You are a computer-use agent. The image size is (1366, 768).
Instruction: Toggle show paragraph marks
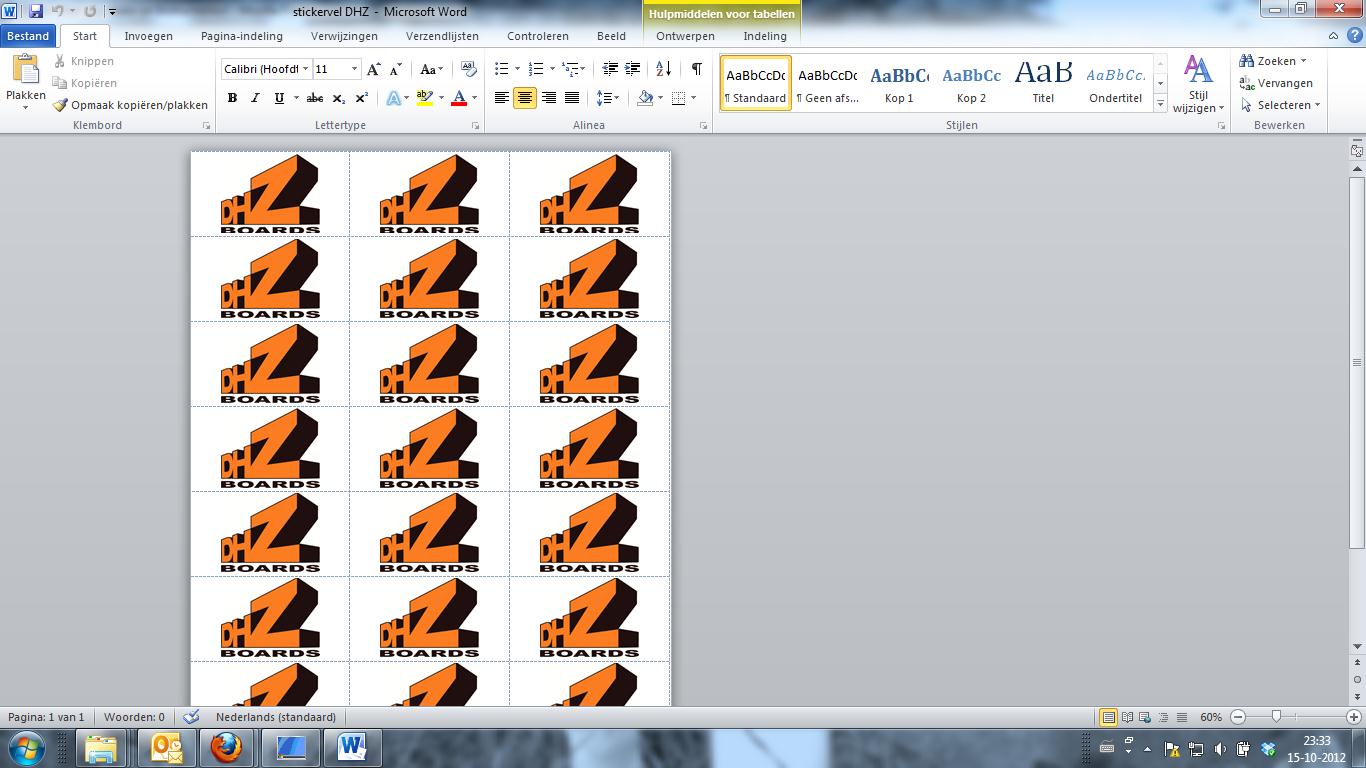tap(696, 69)
